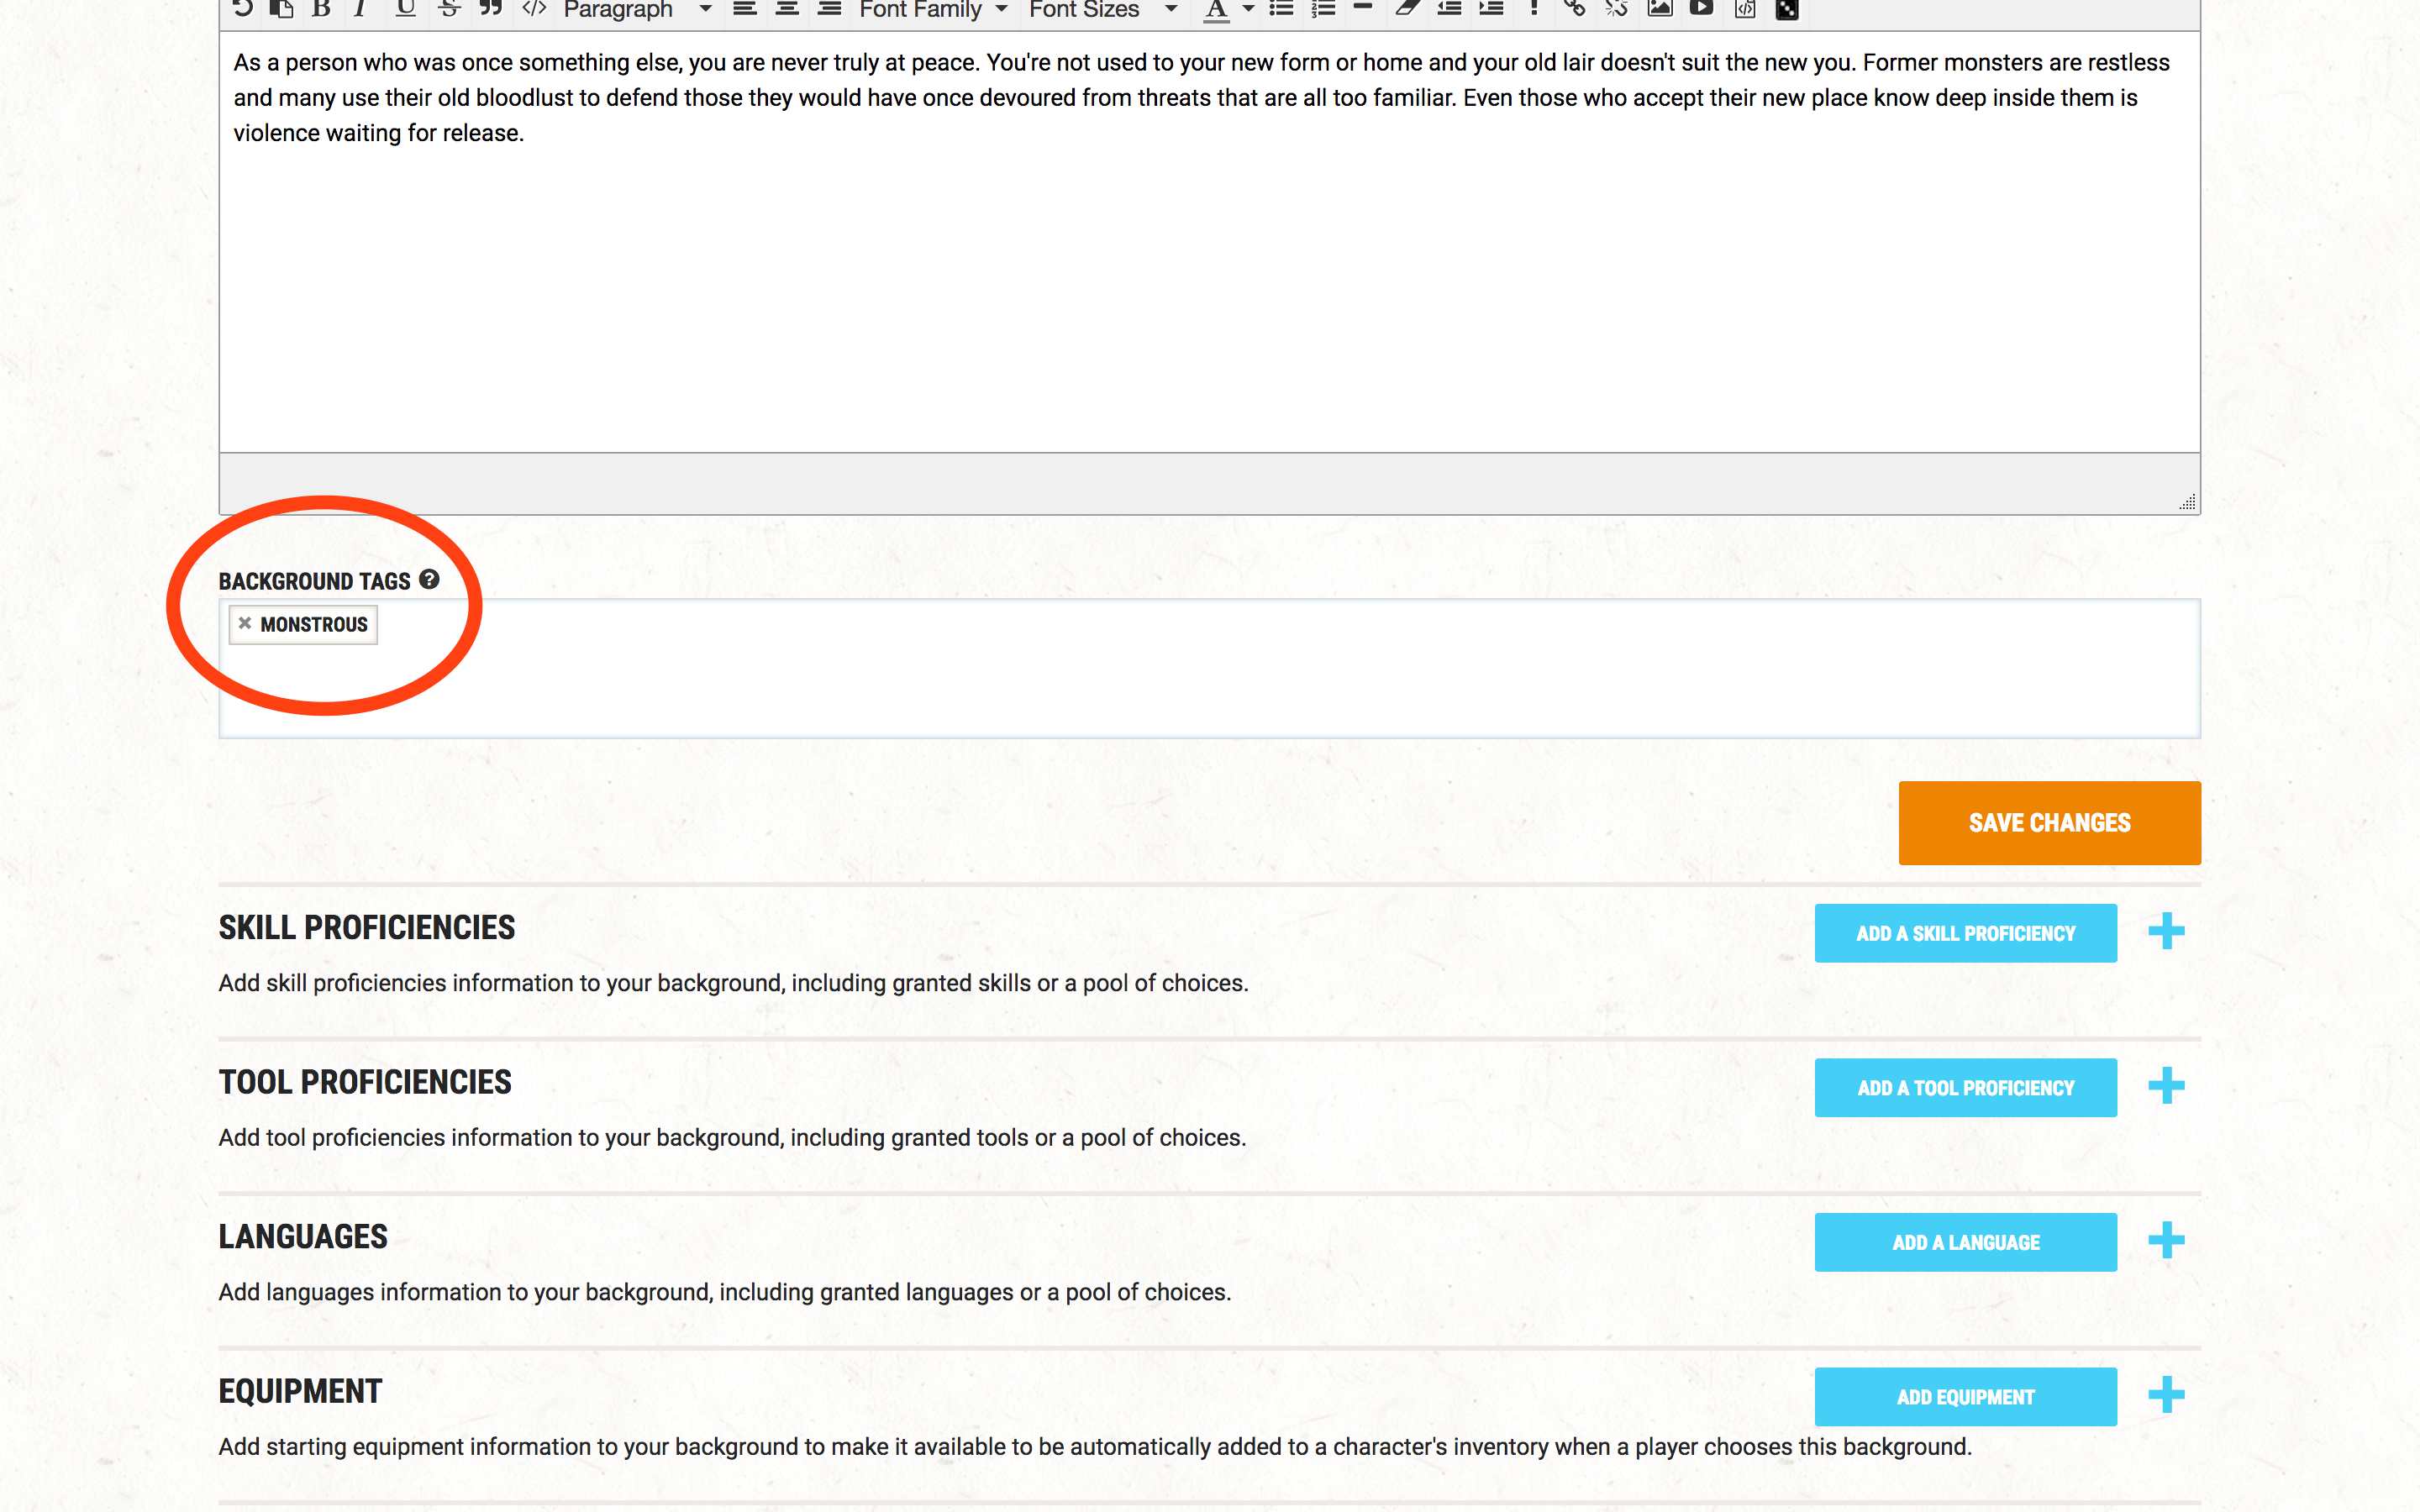This screenshot has height=1512, width=2420.
Task: Click the insert video icon
Action: click(x=1701, y=9)
